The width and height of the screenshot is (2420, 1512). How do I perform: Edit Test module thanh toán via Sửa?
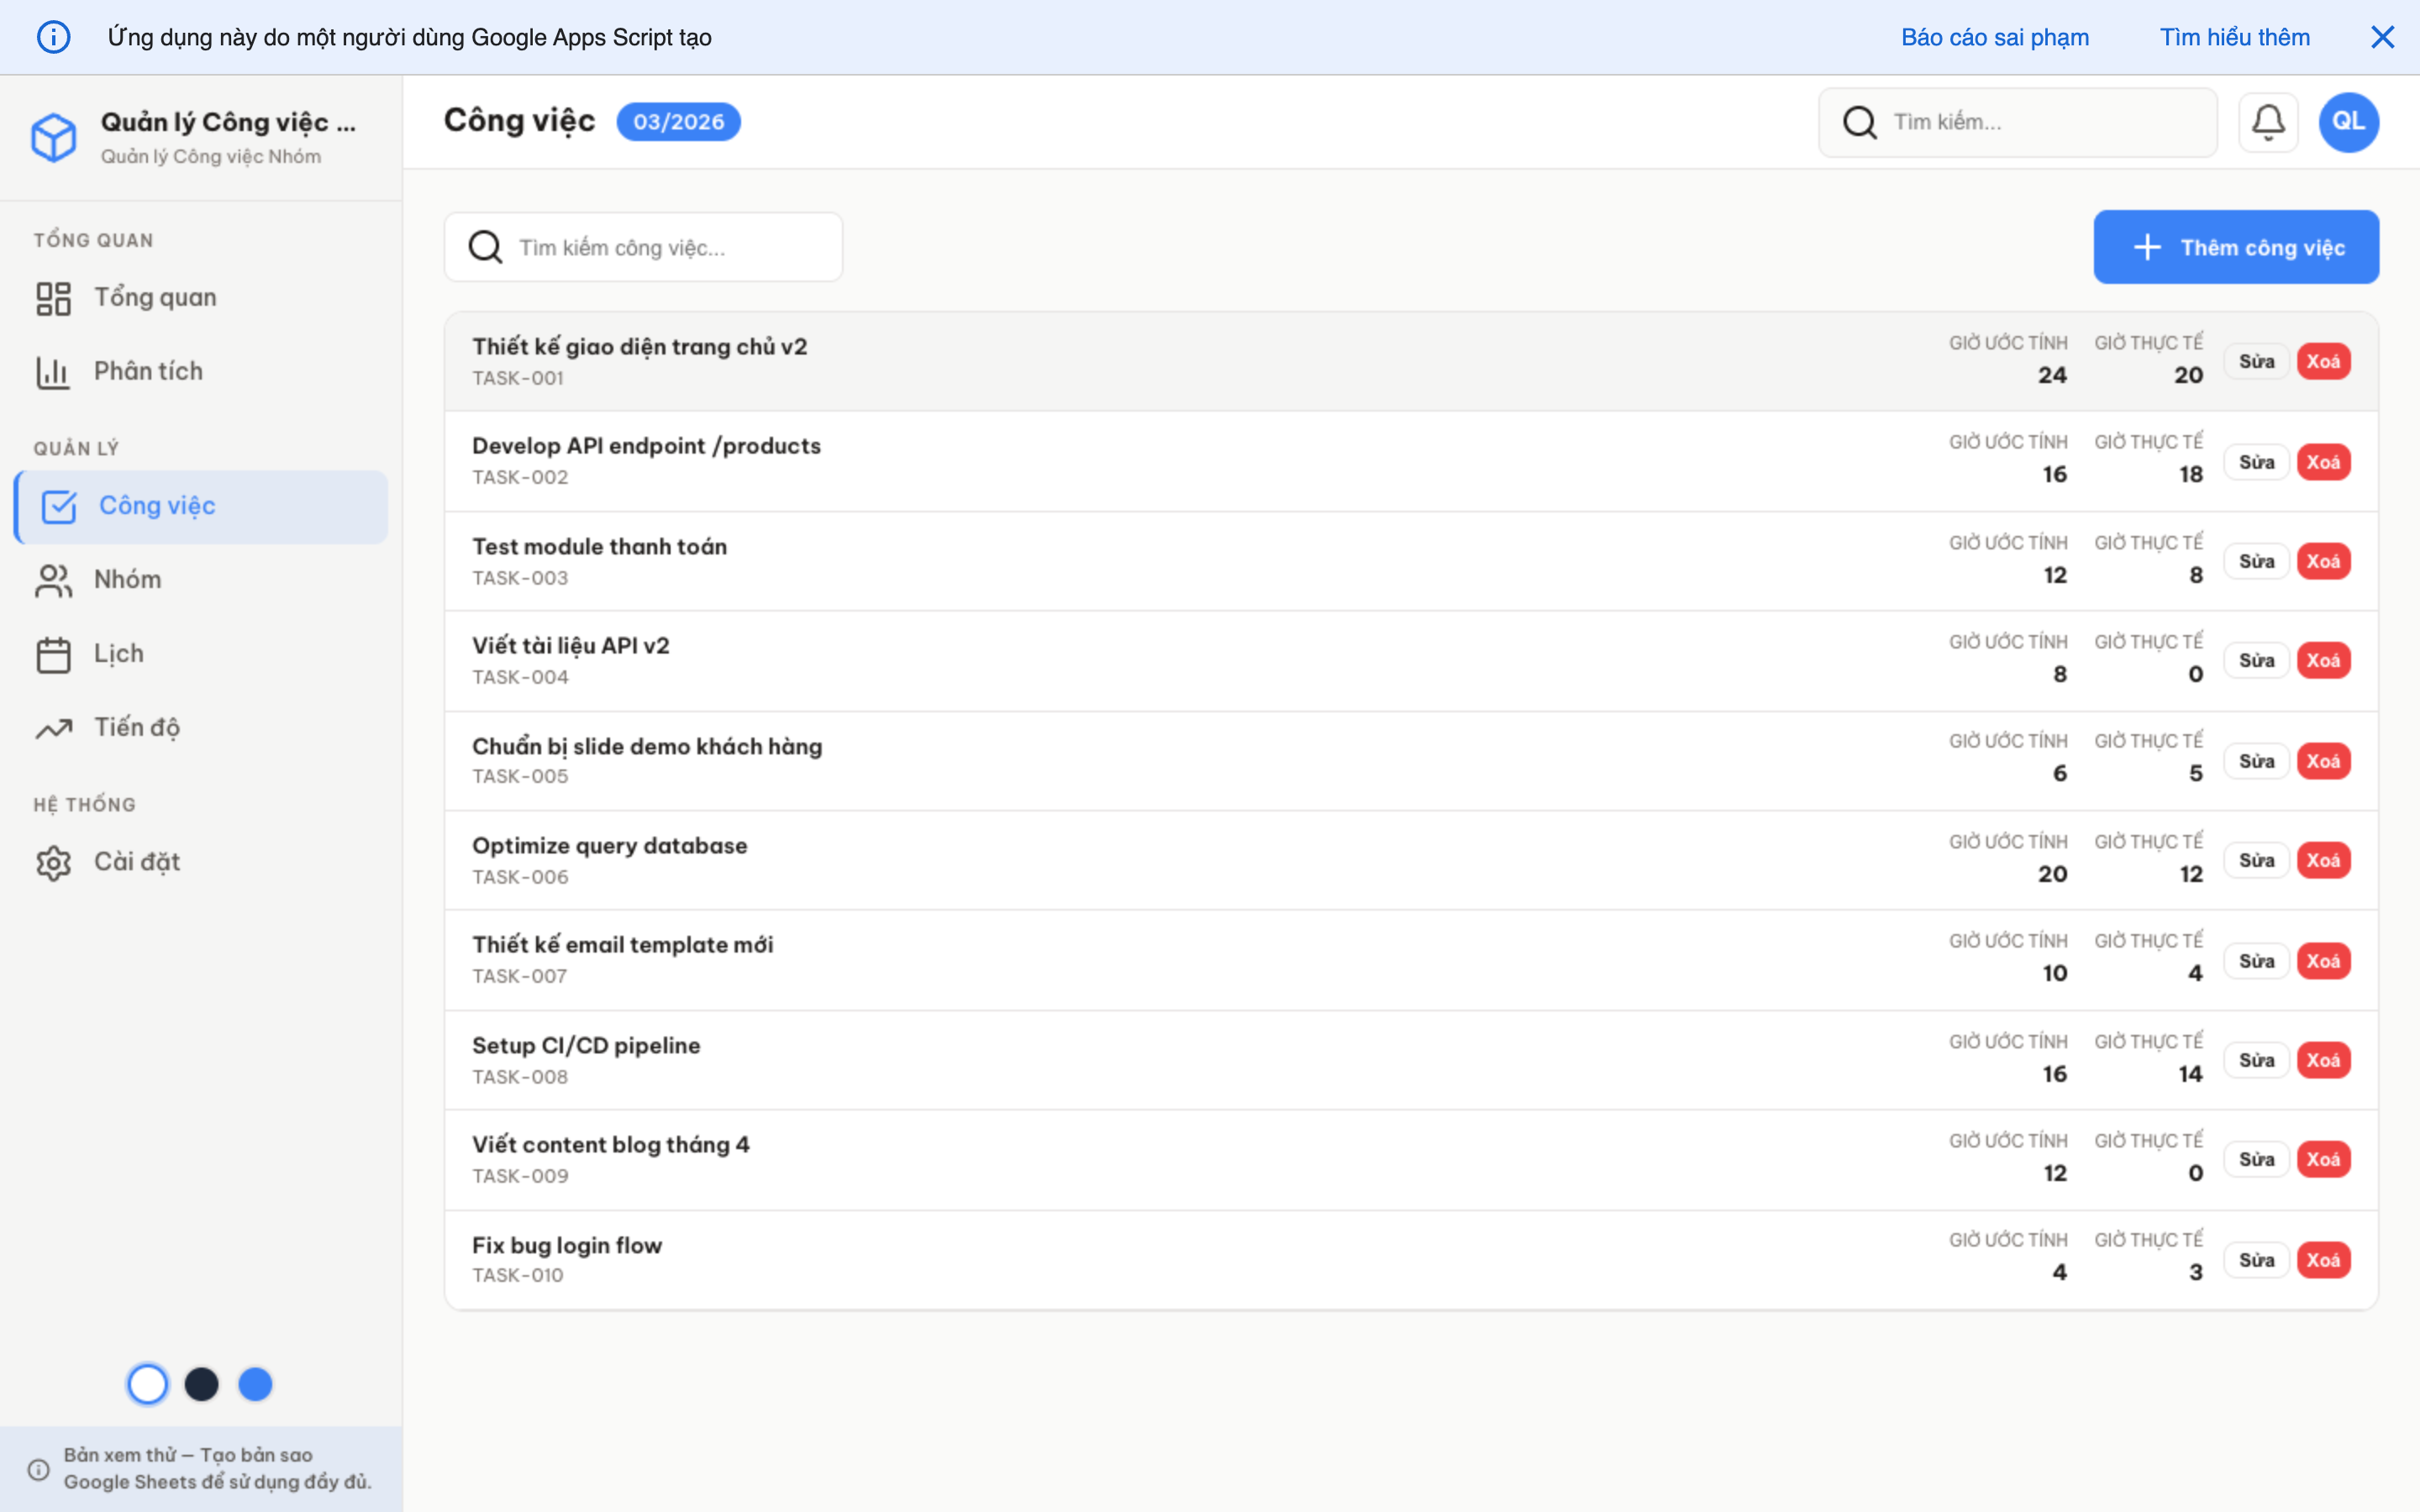click(2257, 560)
